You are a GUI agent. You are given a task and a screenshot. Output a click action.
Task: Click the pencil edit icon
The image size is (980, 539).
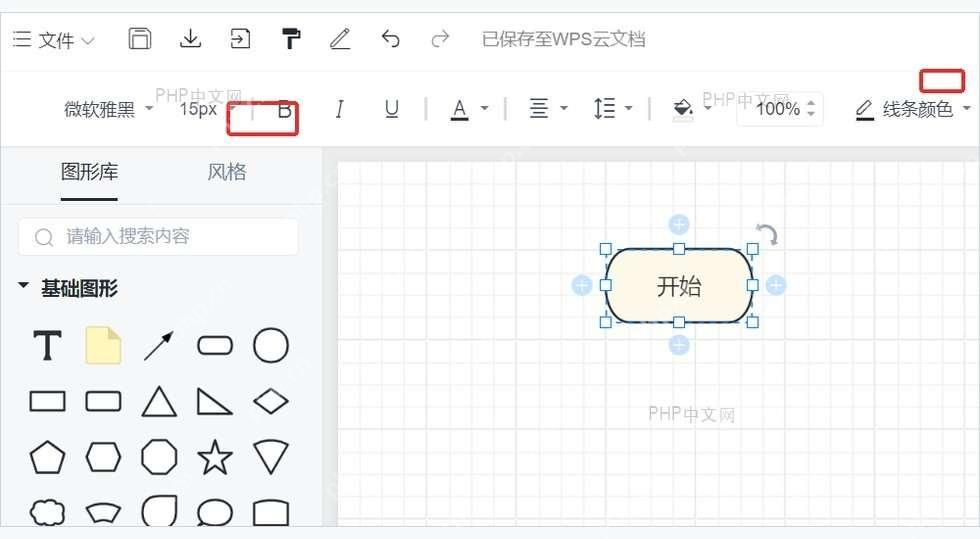pyautogui.click(x=340, y=39)
